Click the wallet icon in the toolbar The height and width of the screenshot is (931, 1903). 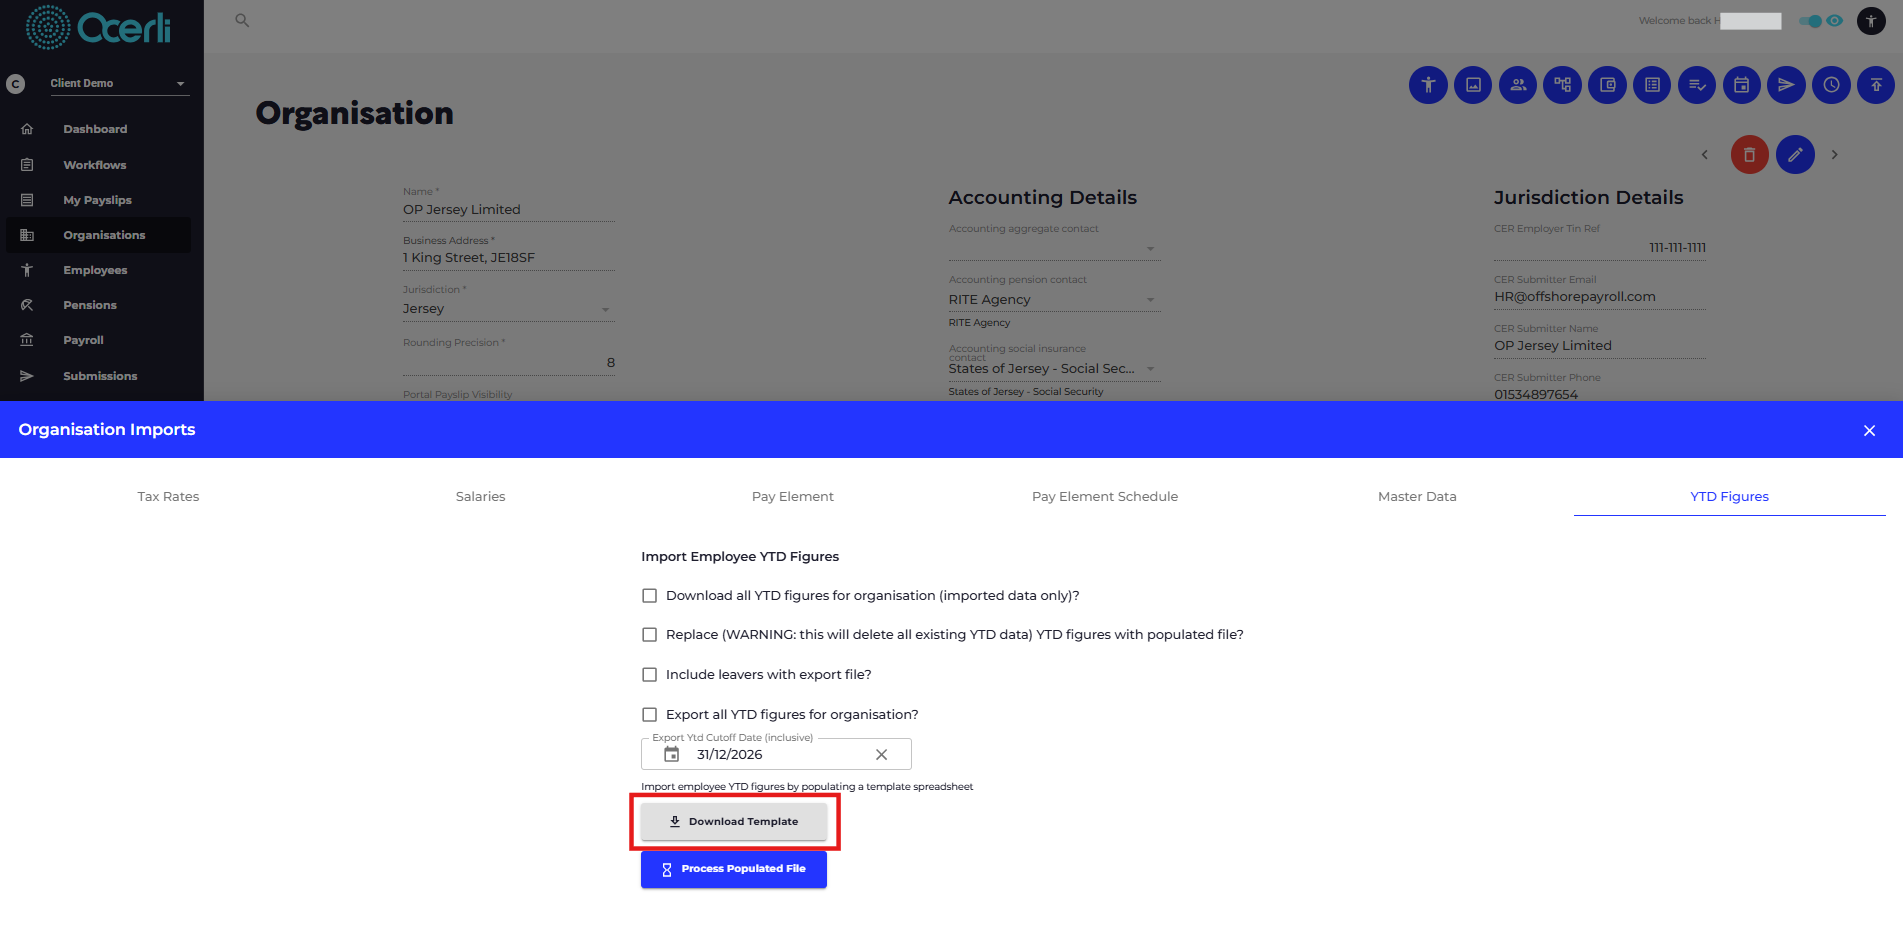click(1607, 85)
